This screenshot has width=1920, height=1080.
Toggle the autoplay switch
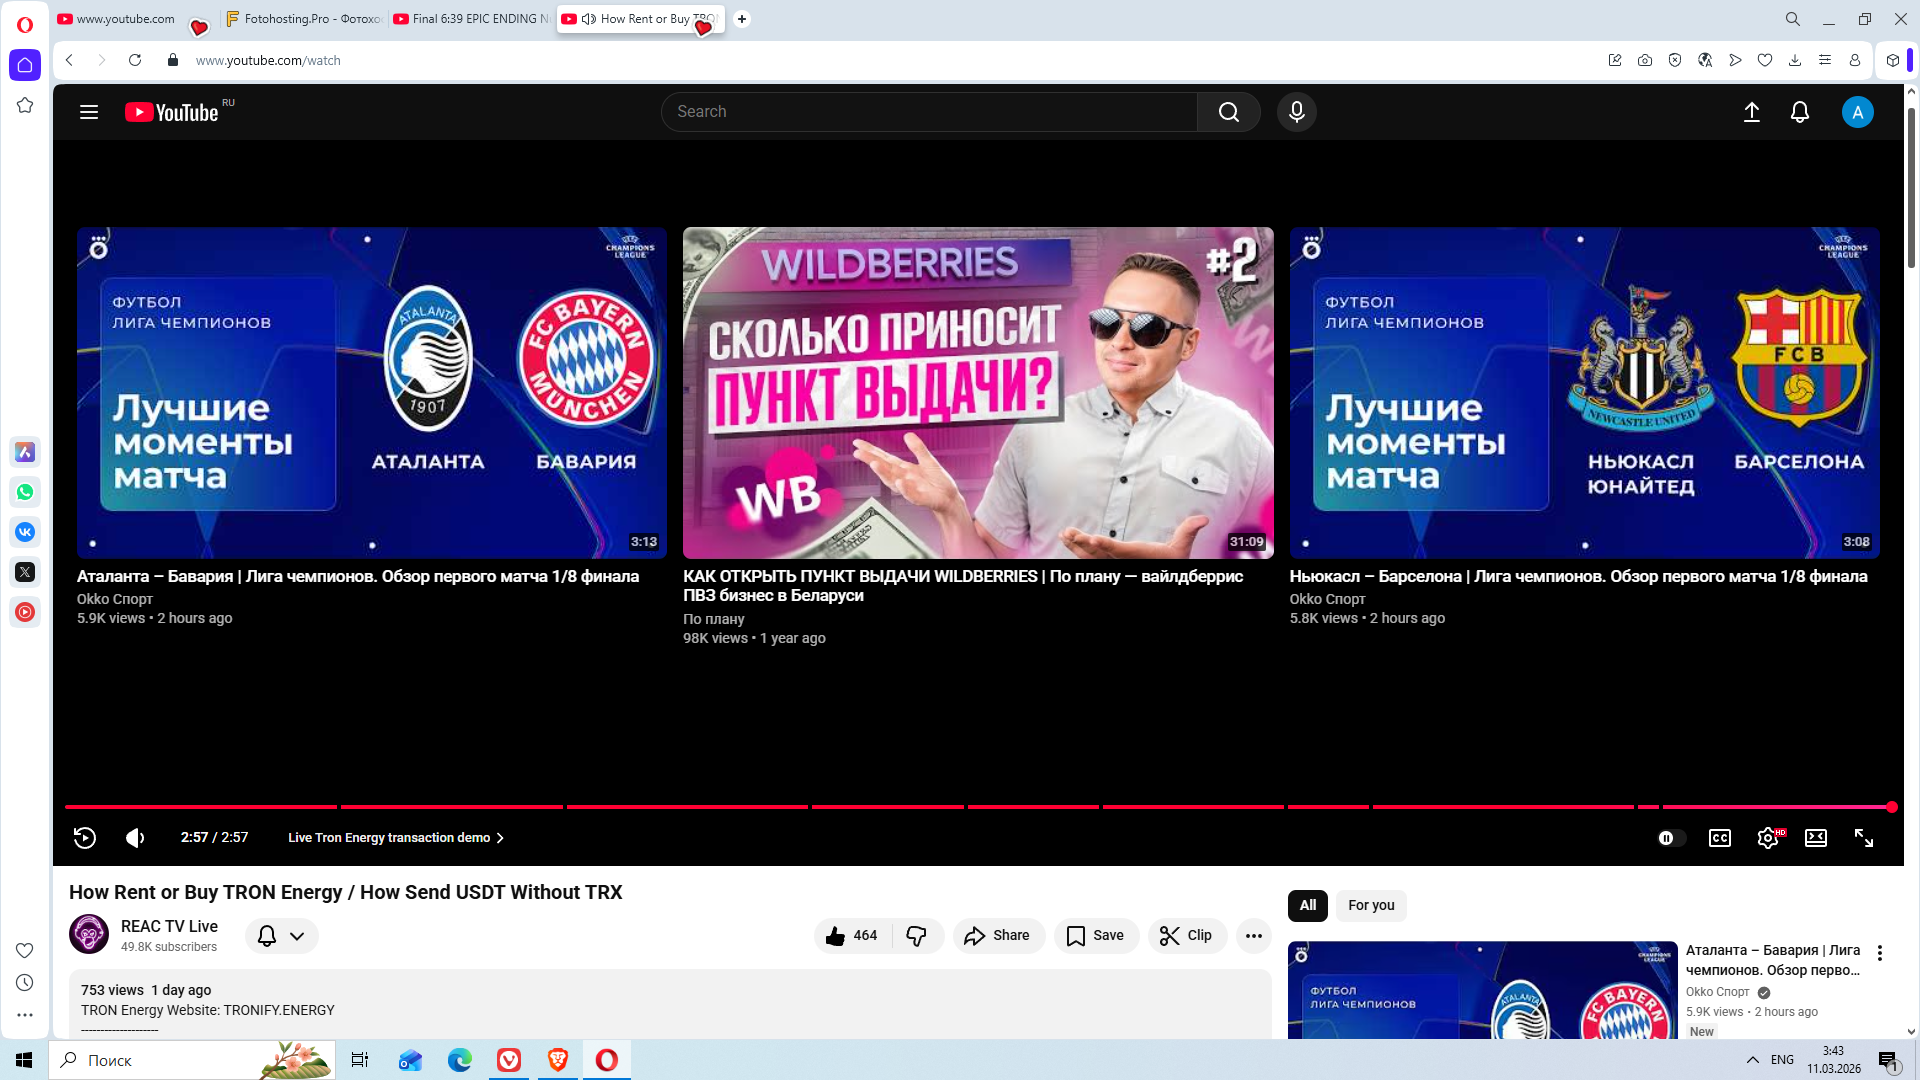tap(1670, 838)
